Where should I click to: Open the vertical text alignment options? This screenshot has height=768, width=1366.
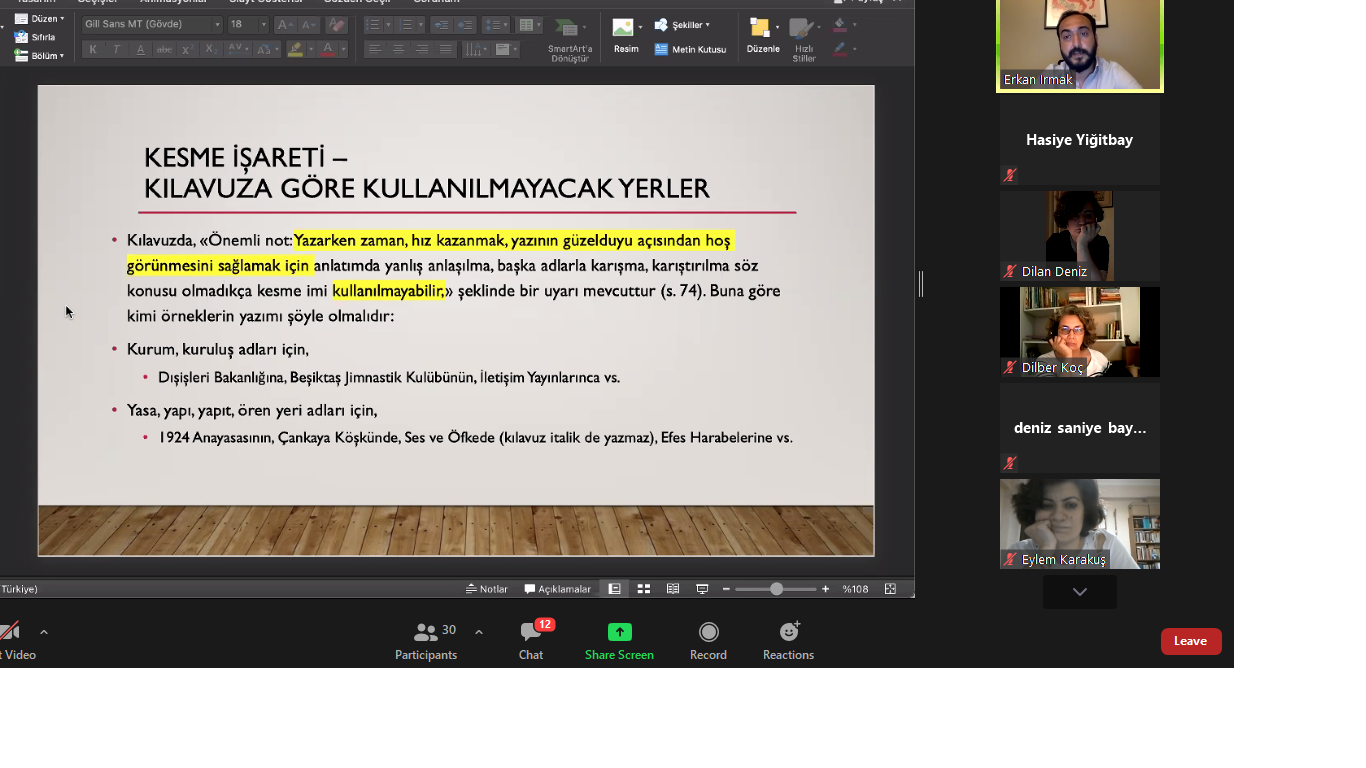tap(507, 49)
